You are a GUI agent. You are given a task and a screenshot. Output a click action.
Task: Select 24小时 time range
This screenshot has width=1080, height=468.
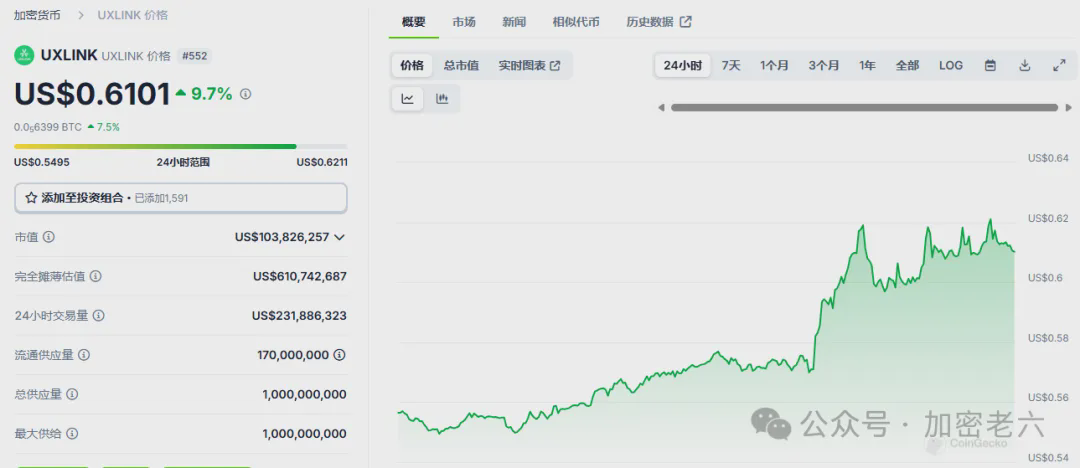[x=683, y=65]
